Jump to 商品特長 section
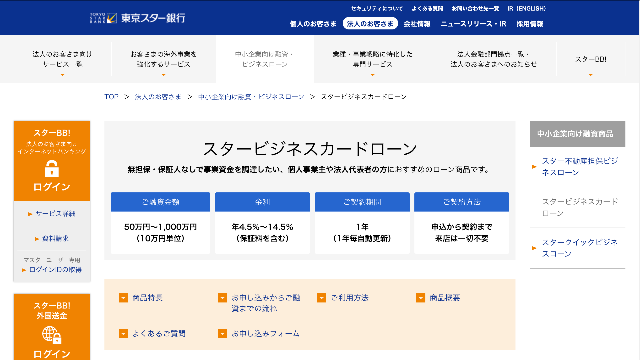Image resolution: width=640 pixels, height=360 pixels. click(x=147, y=298)
